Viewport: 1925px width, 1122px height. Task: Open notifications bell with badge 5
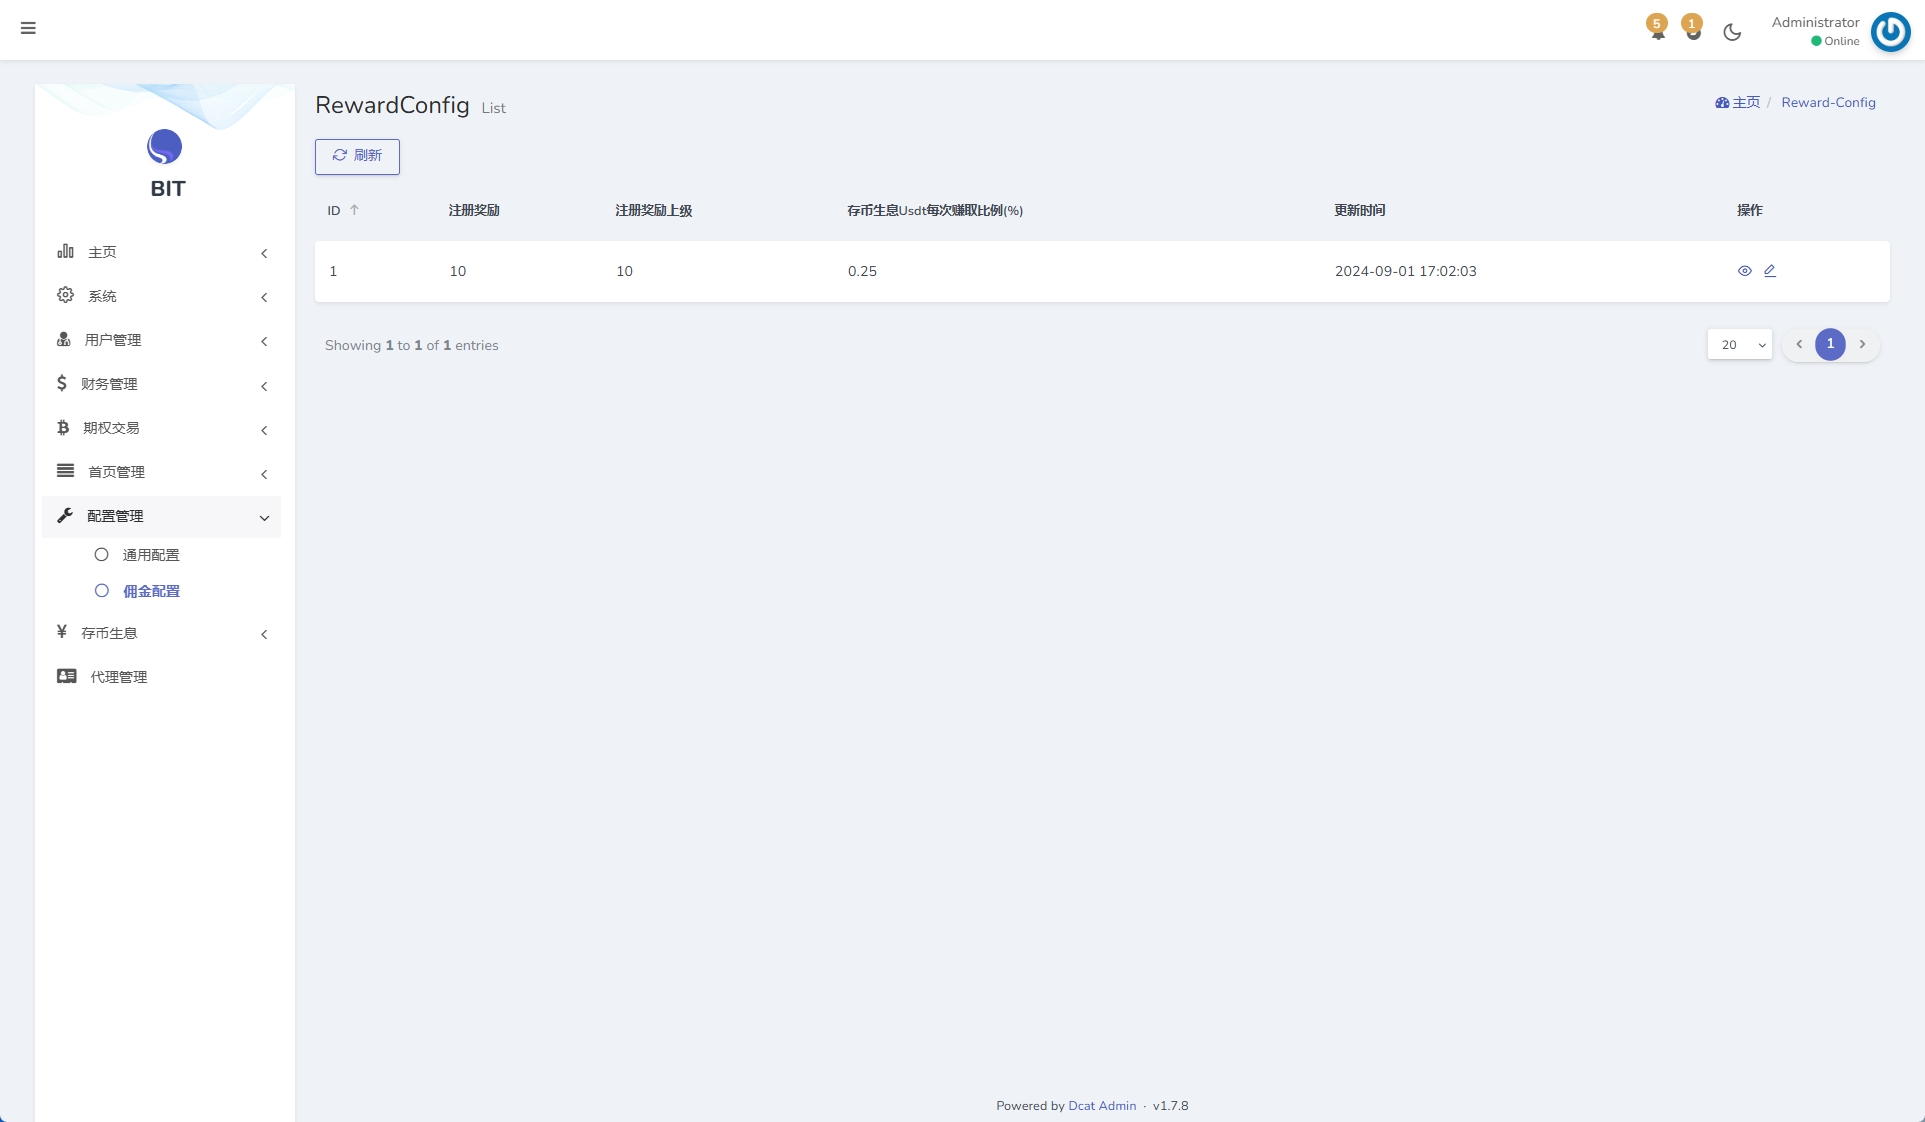(x=1657, y=30)
